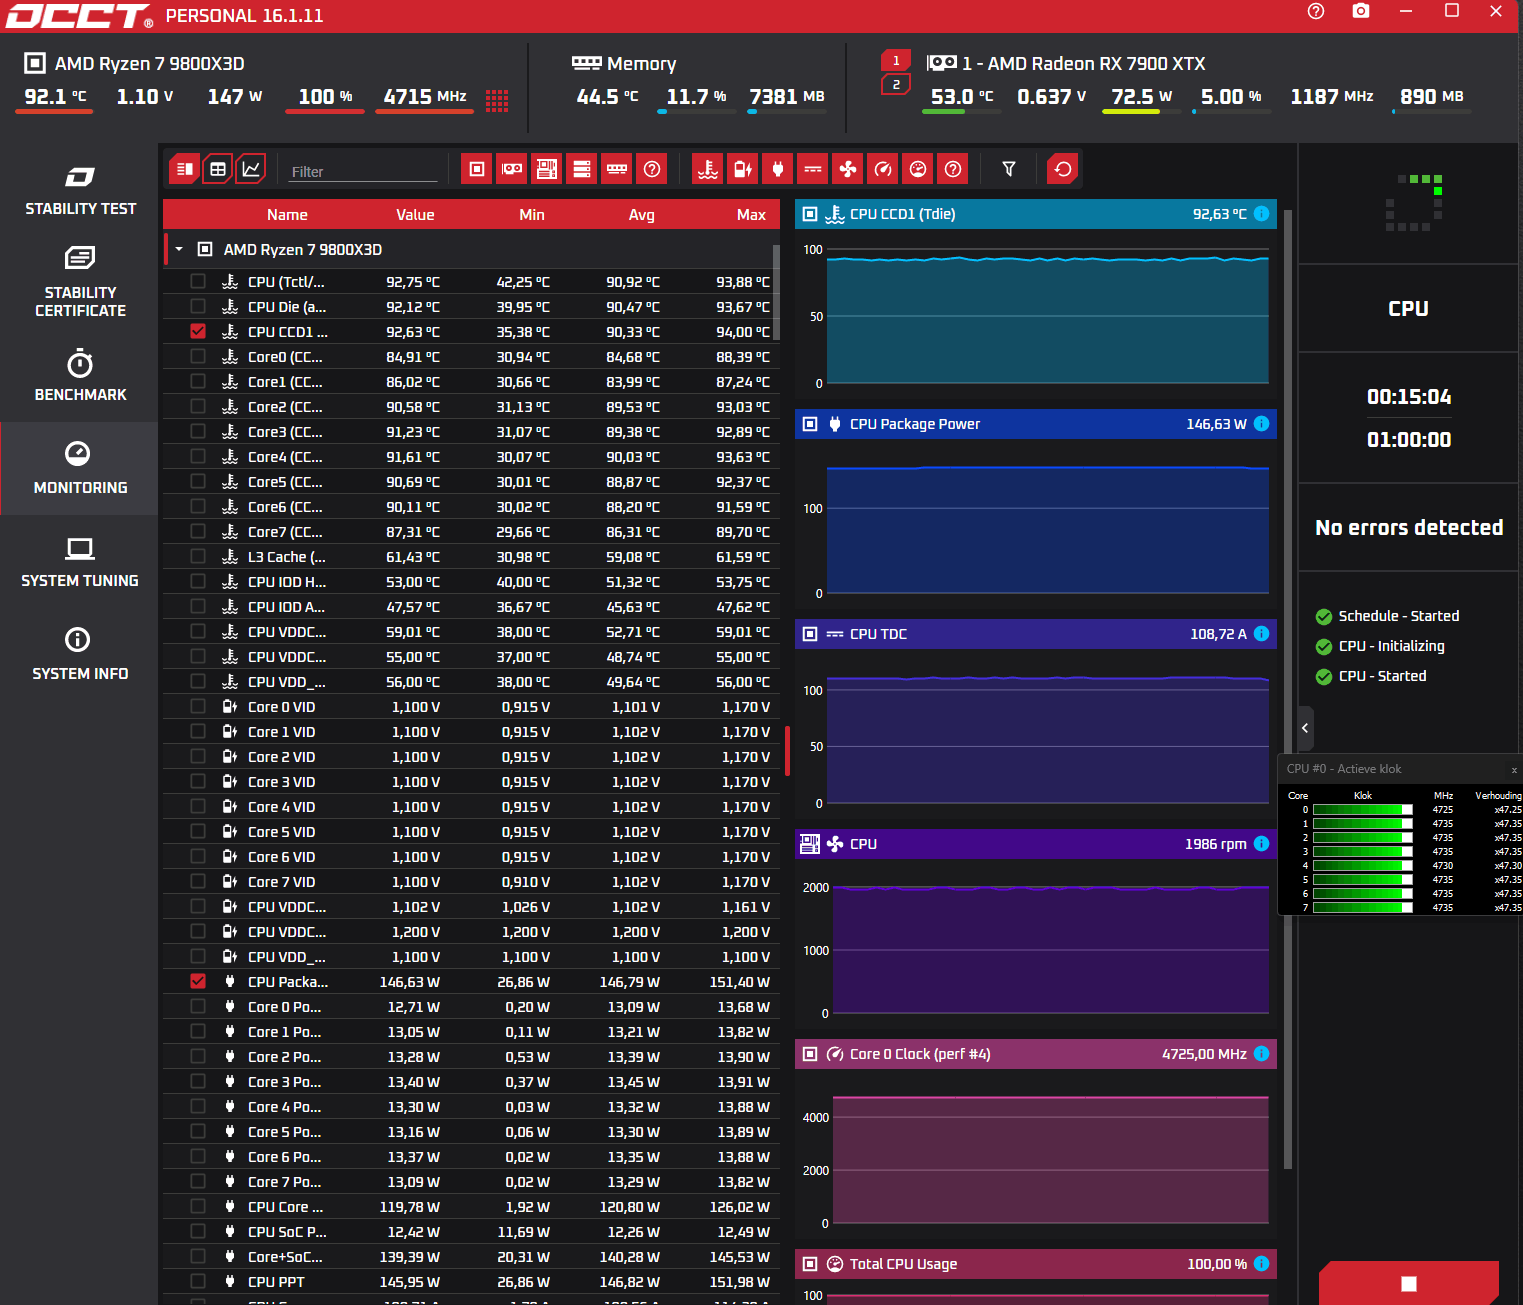Screen dimensions: 1523x1305
Task: Sort the table by the Value column
Action: click(415, 215)
